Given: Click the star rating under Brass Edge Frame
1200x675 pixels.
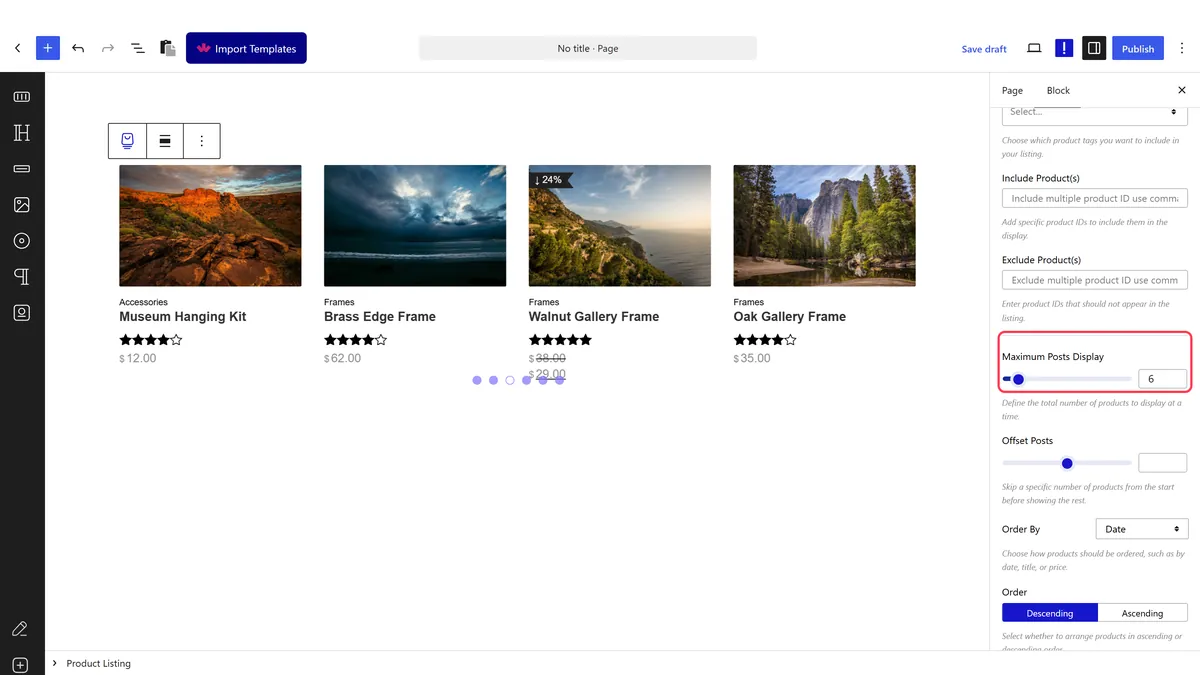Looking at the screenshot, I should click(x=355, y=340).
